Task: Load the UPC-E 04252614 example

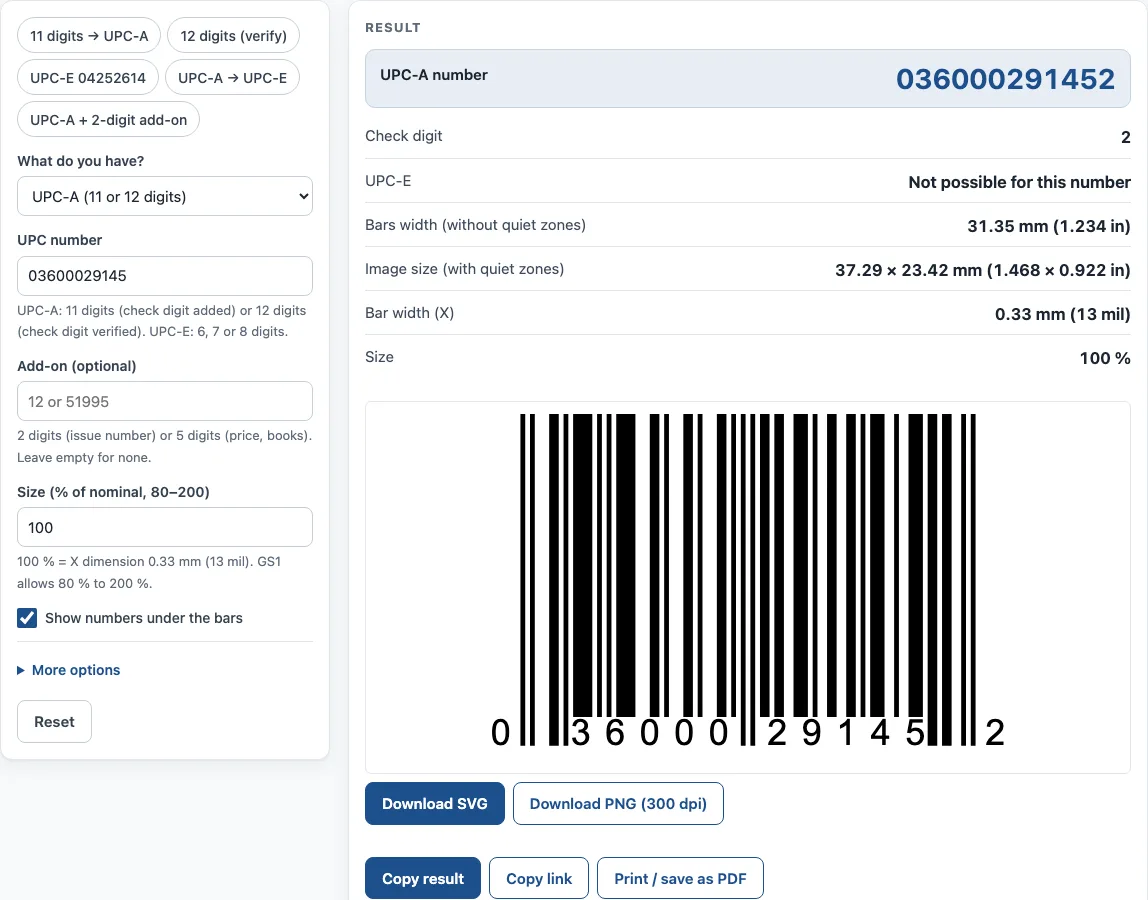Action: coord(88,78)
